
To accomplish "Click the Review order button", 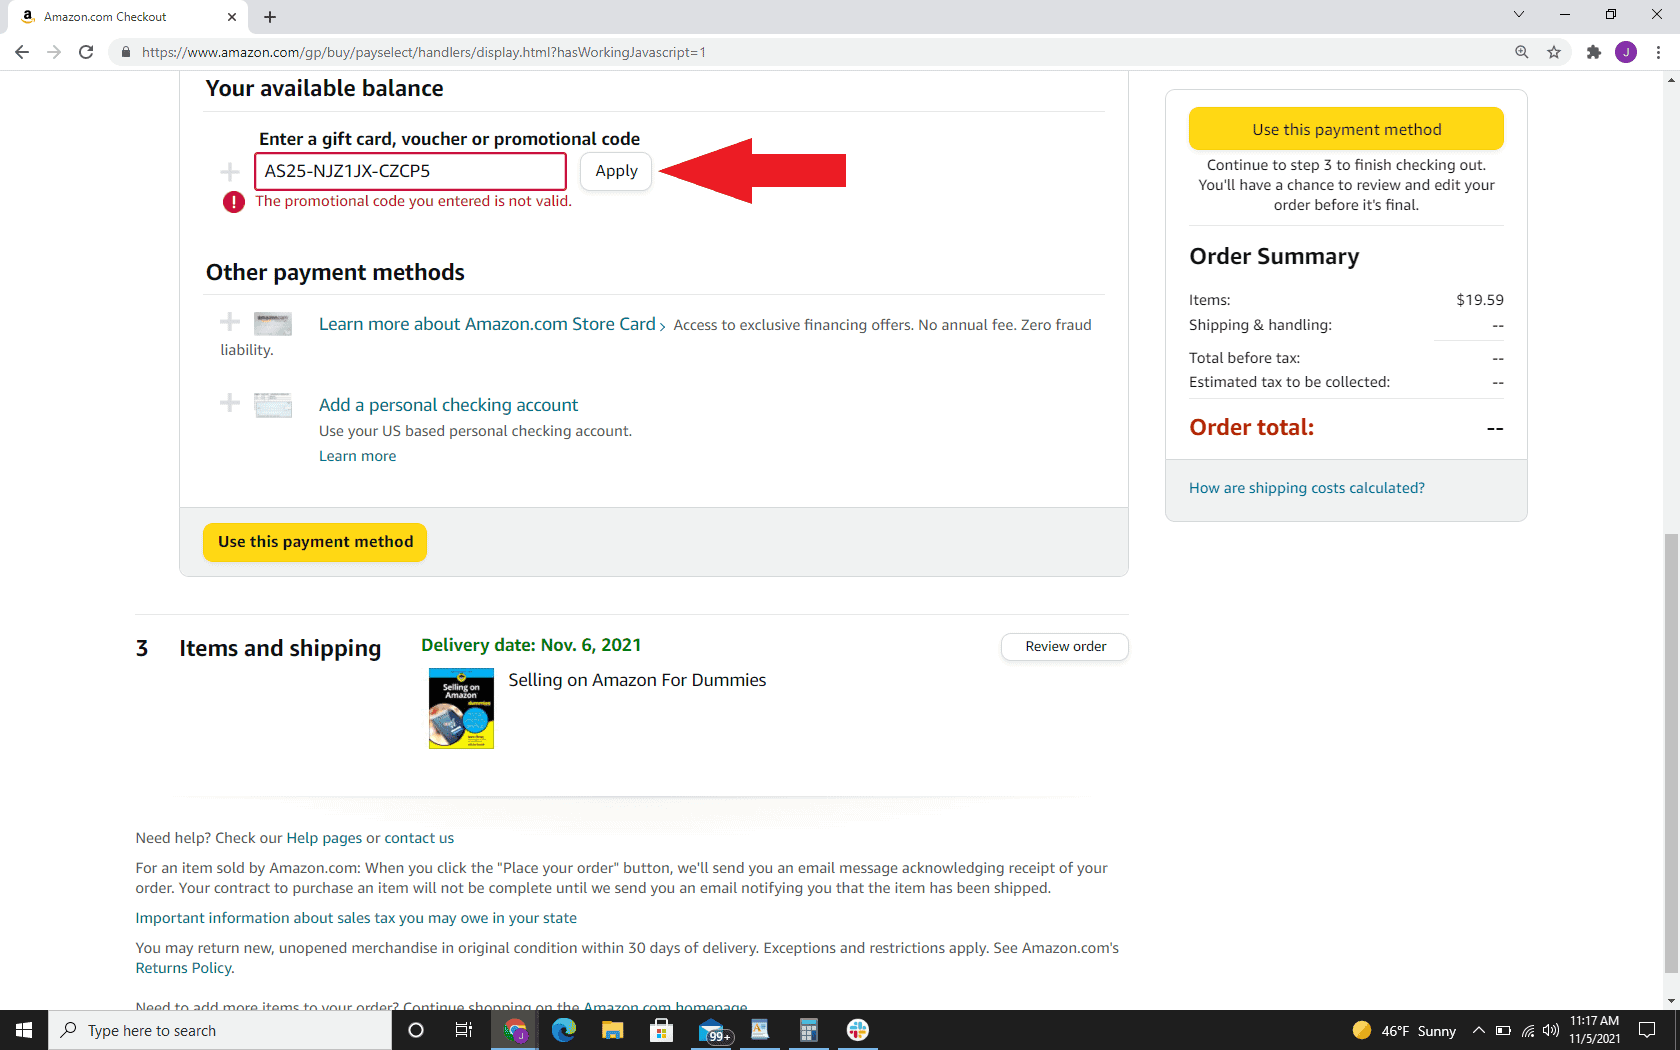I will (x=1065, y=646).
